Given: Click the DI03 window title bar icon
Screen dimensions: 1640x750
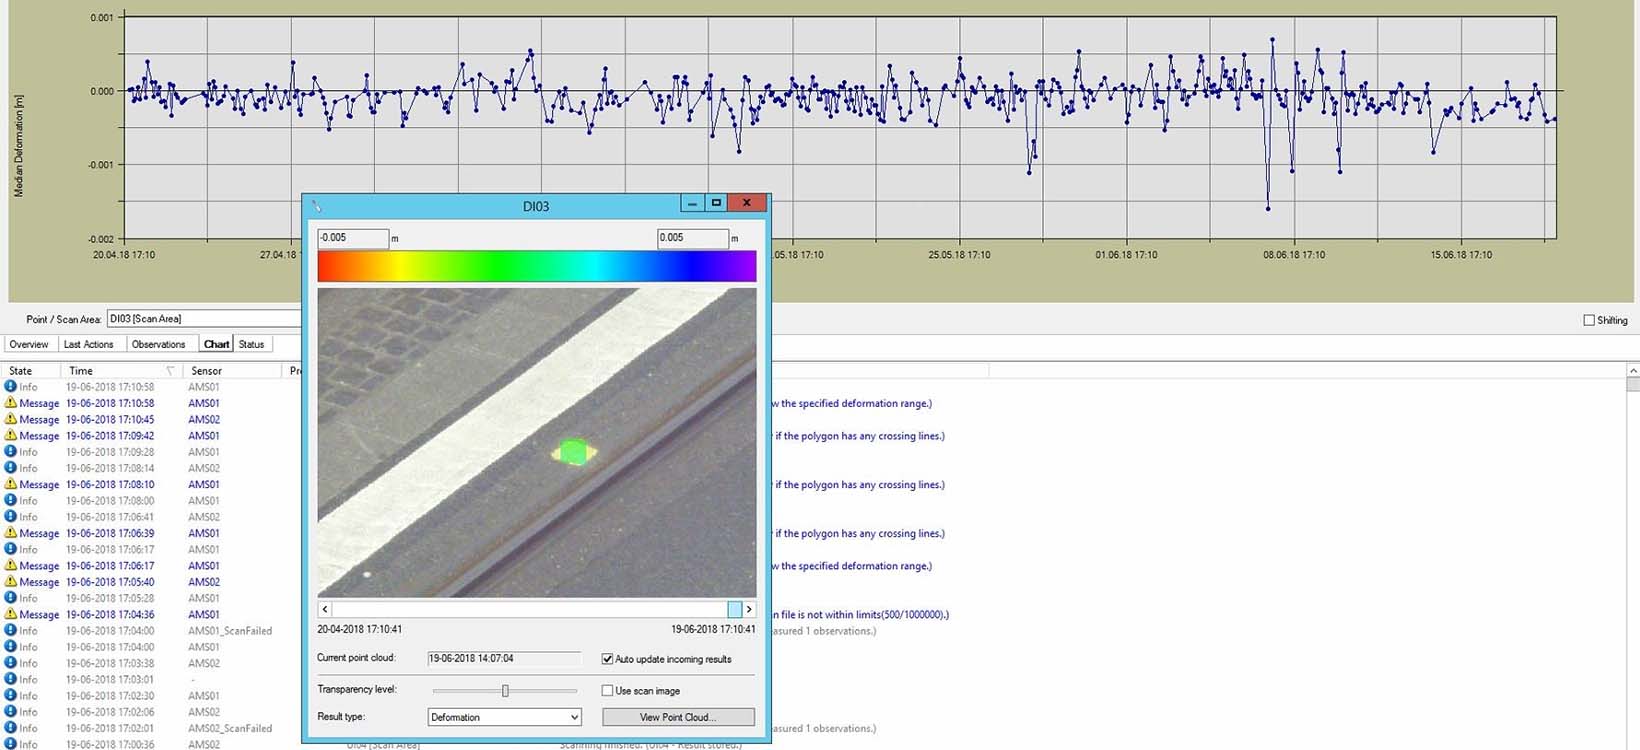Looking at the screenshot, I should tap(317, 206).
